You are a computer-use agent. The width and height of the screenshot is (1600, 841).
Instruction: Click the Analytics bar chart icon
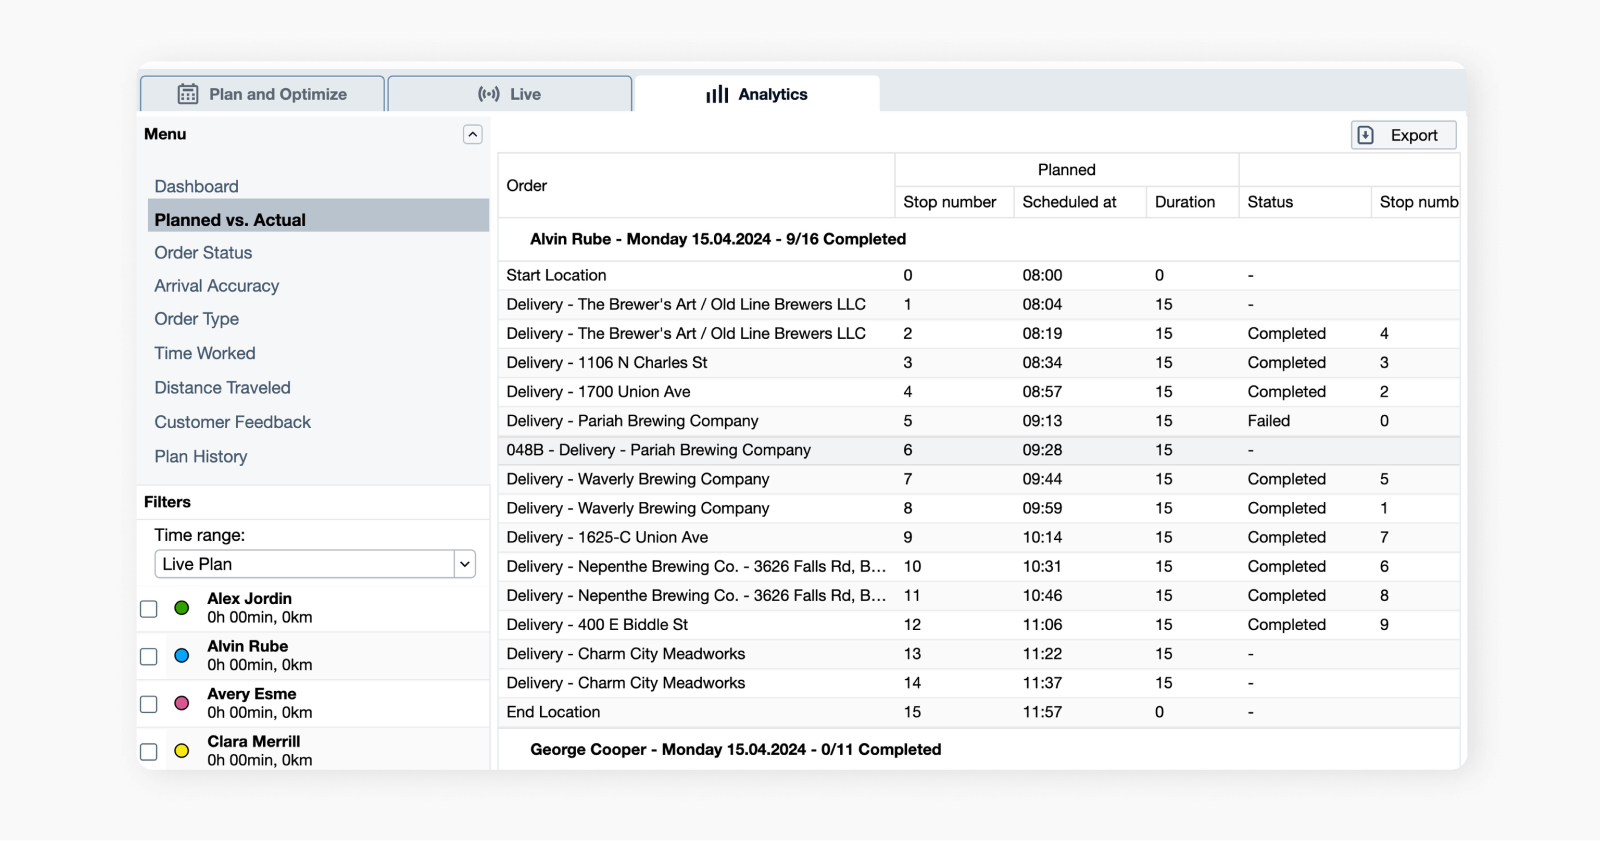(x=717, y=94)
